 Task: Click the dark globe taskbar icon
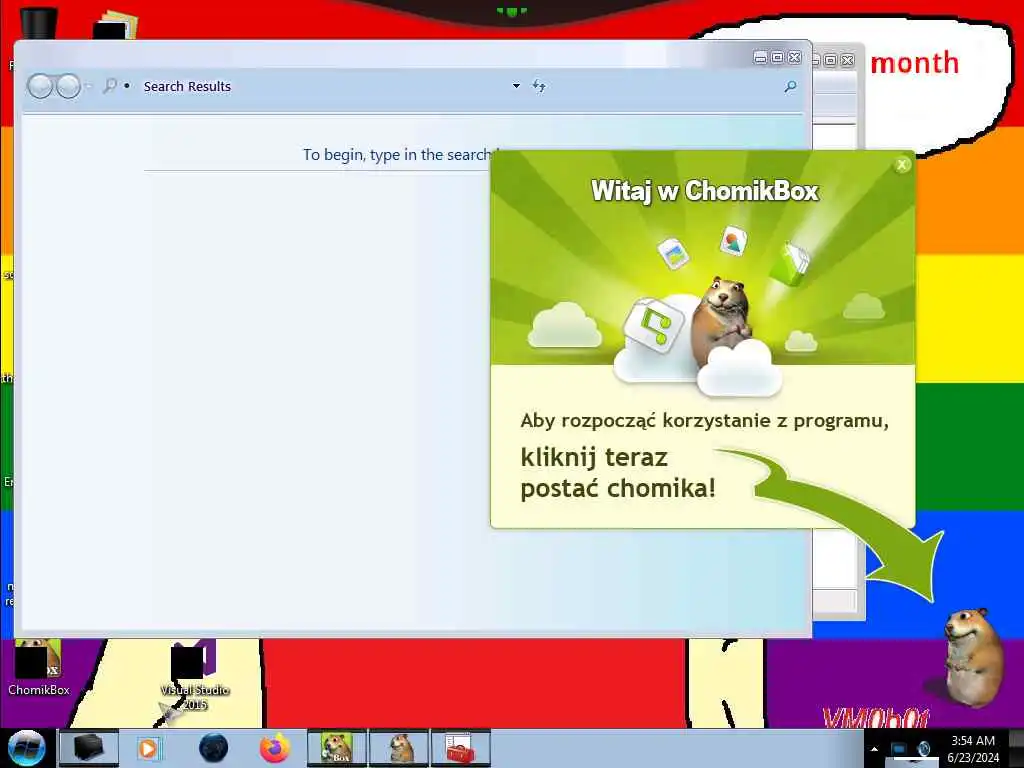[214, 748]
